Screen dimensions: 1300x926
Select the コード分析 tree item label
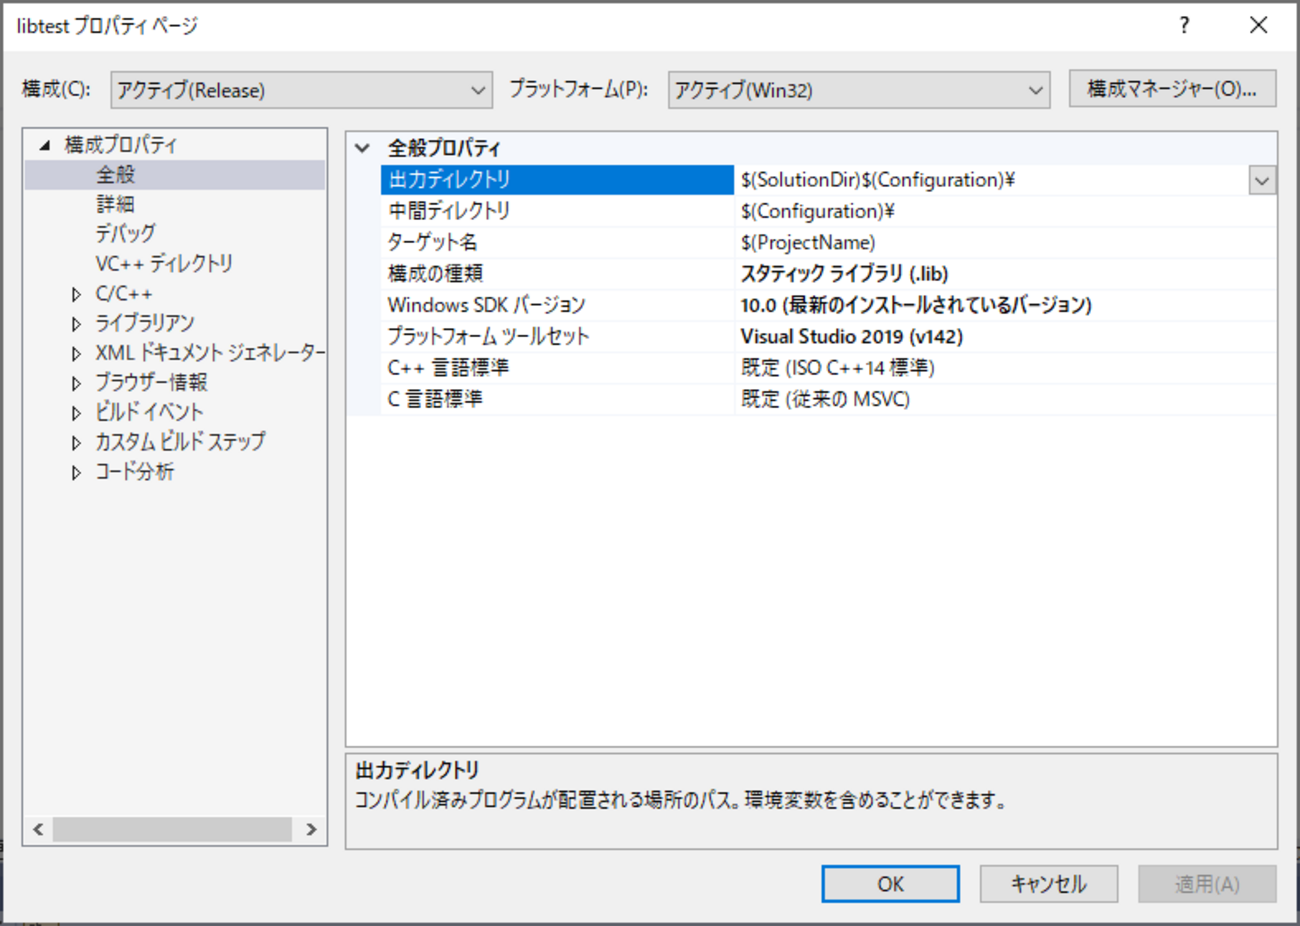[x=134, y=471]
